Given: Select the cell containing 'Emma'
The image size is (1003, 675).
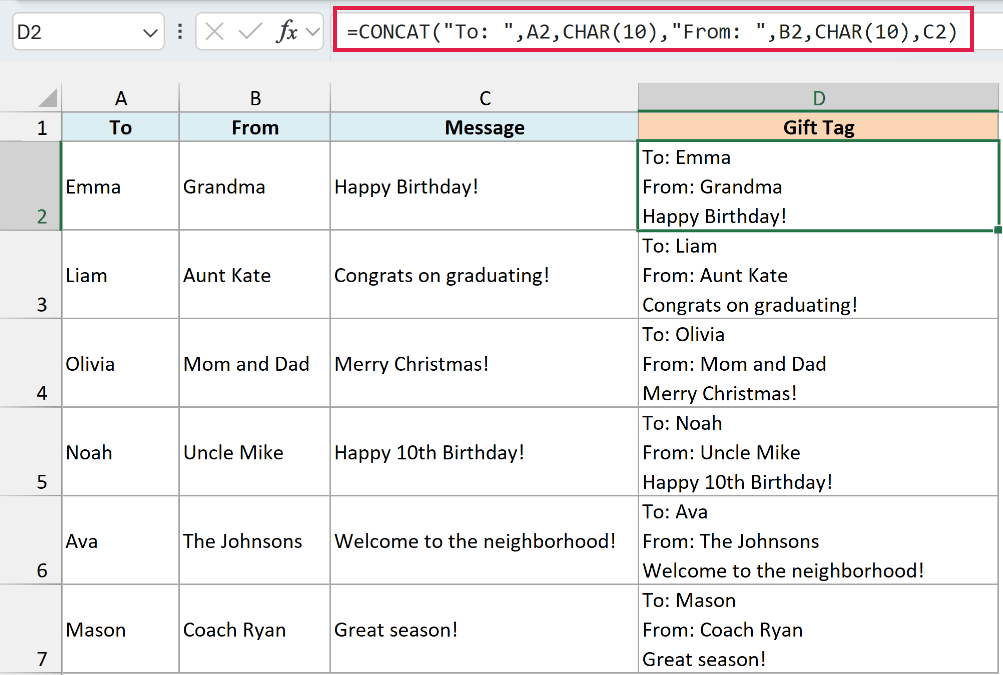Looking at the screenshot, I should (120, 186).
